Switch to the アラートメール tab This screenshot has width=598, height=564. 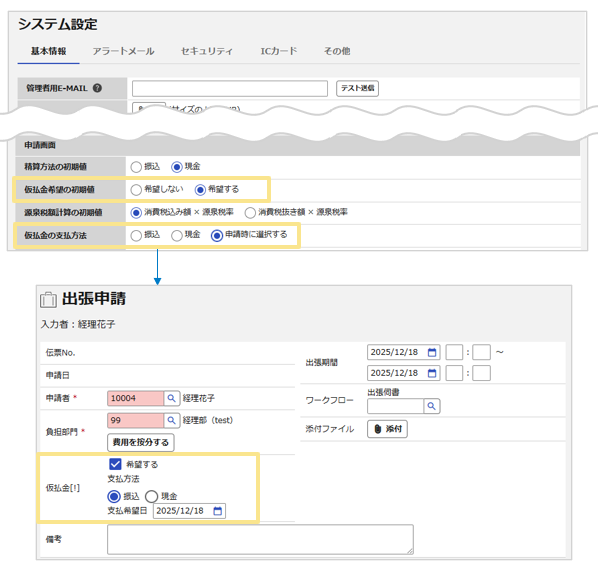coord(123,51)
